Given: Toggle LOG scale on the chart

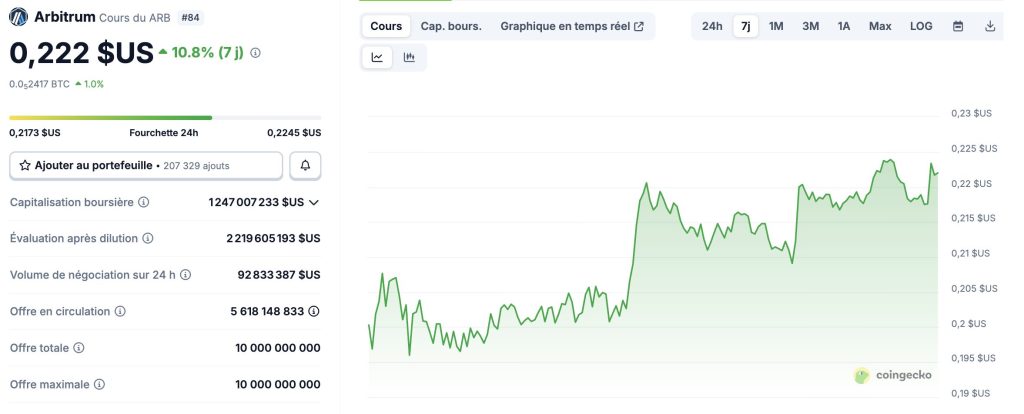Looking at the screenshot, I should point(921,26).
